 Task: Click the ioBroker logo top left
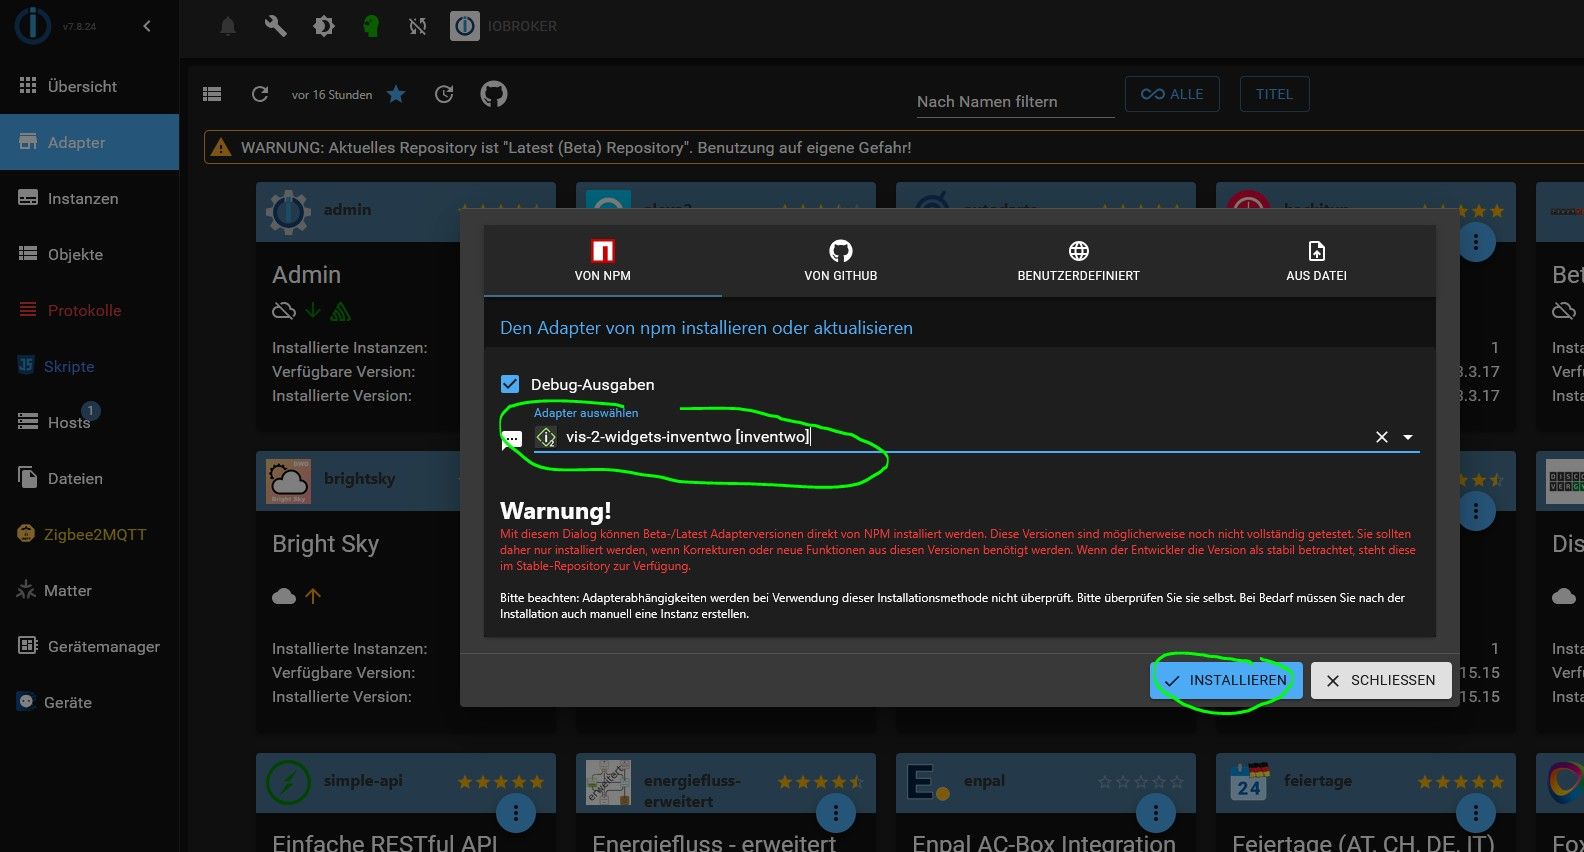pos(32,25)
